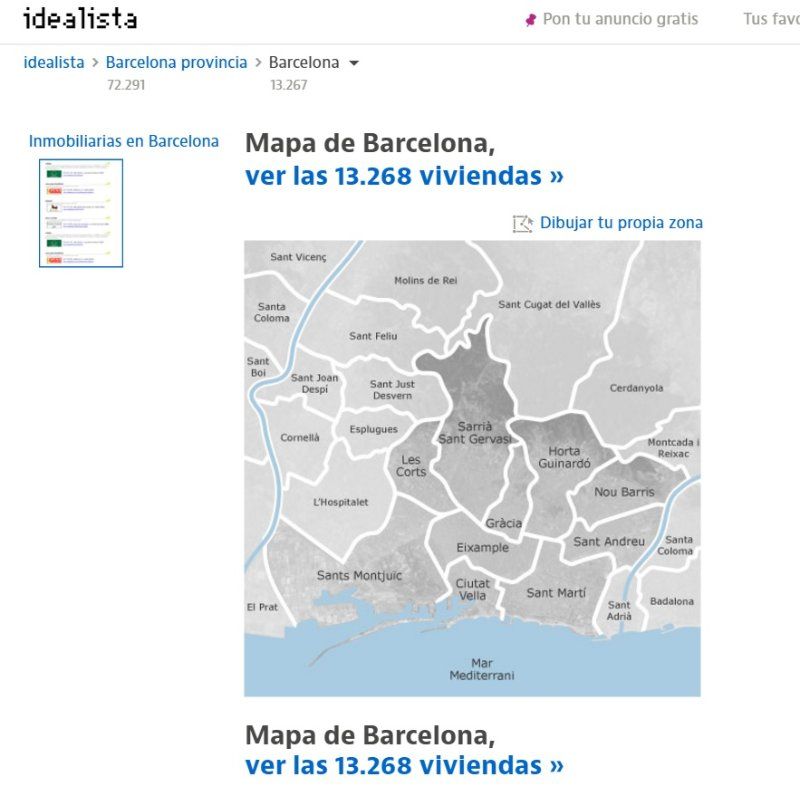Open Tus favoritos link in header
The width and height of the screenshot is (800, 796).
(x=771, y=19)
